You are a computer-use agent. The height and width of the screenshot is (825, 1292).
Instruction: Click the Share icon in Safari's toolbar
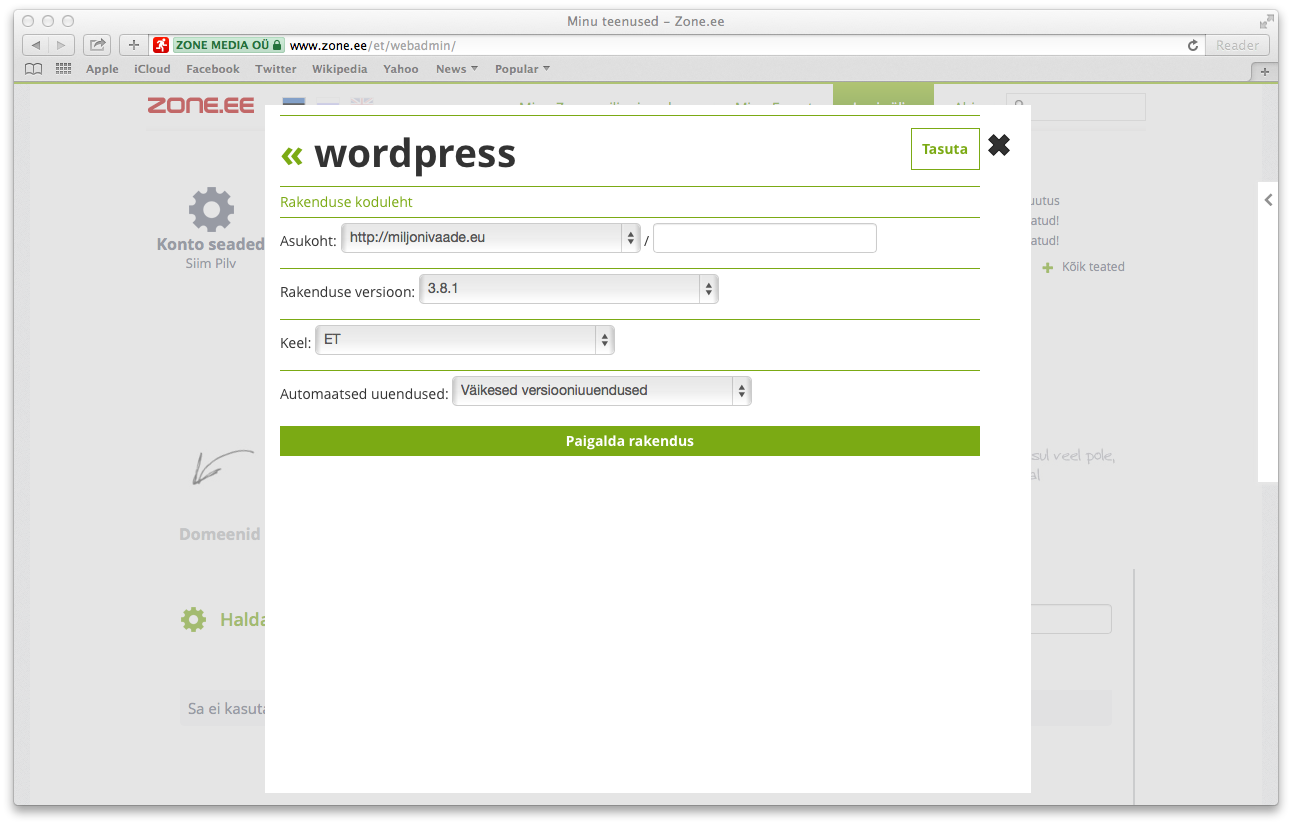tap(97, 45)
